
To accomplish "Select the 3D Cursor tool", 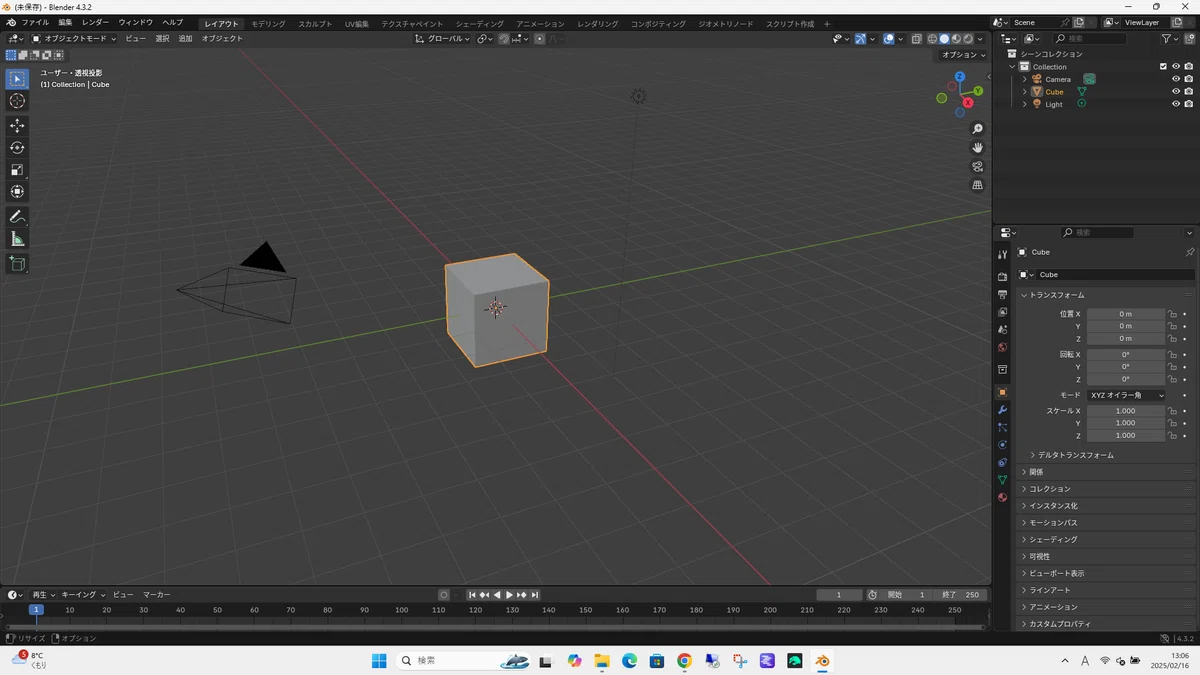I will click(17, 101).
